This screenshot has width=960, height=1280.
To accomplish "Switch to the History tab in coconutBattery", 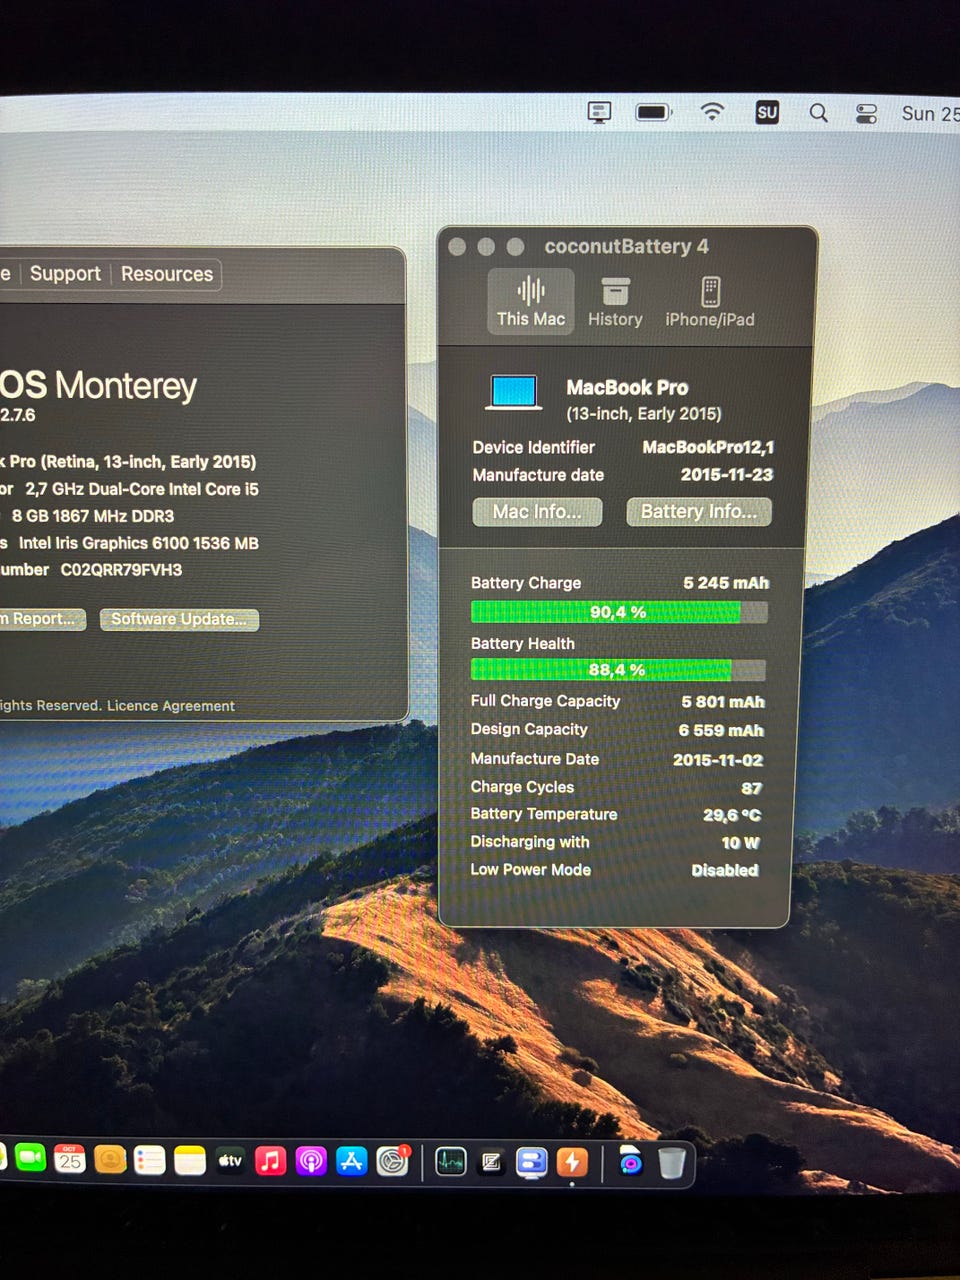I will [615, 302].
